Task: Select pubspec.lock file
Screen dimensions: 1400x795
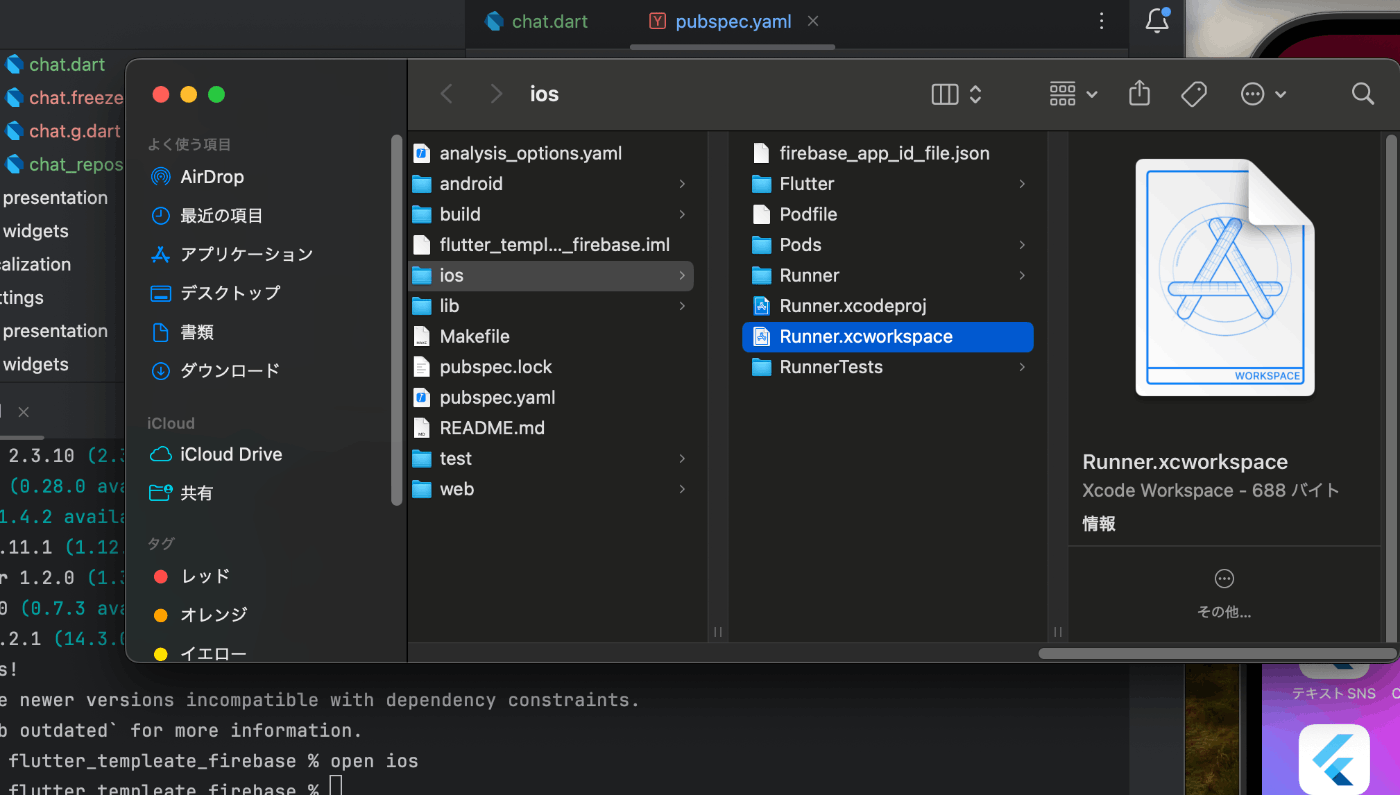Action: click(483, 367)
